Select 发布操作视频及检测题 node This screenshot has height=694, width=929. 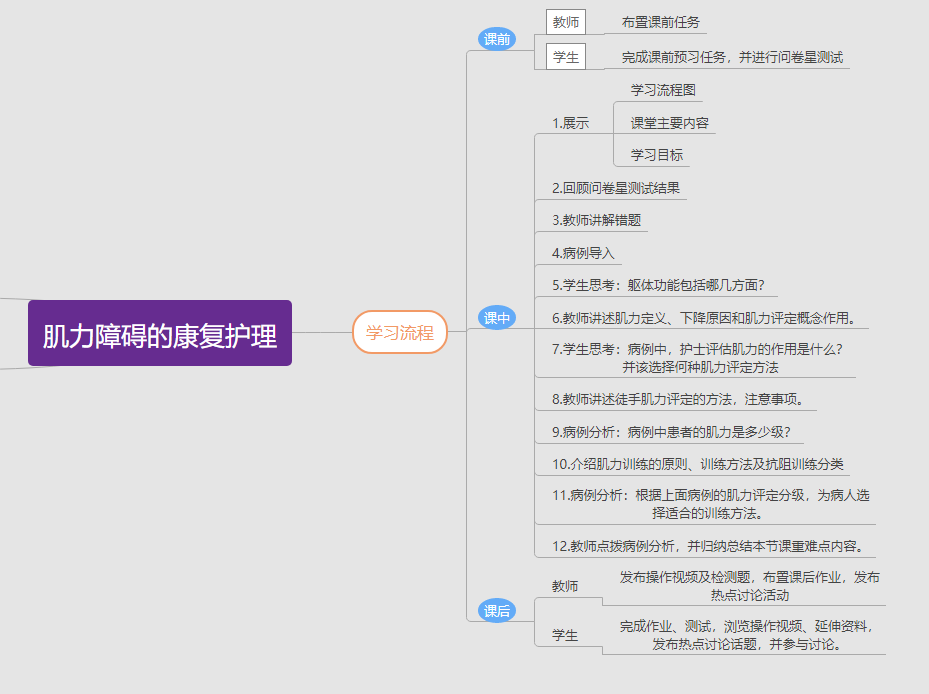[749, 586]
